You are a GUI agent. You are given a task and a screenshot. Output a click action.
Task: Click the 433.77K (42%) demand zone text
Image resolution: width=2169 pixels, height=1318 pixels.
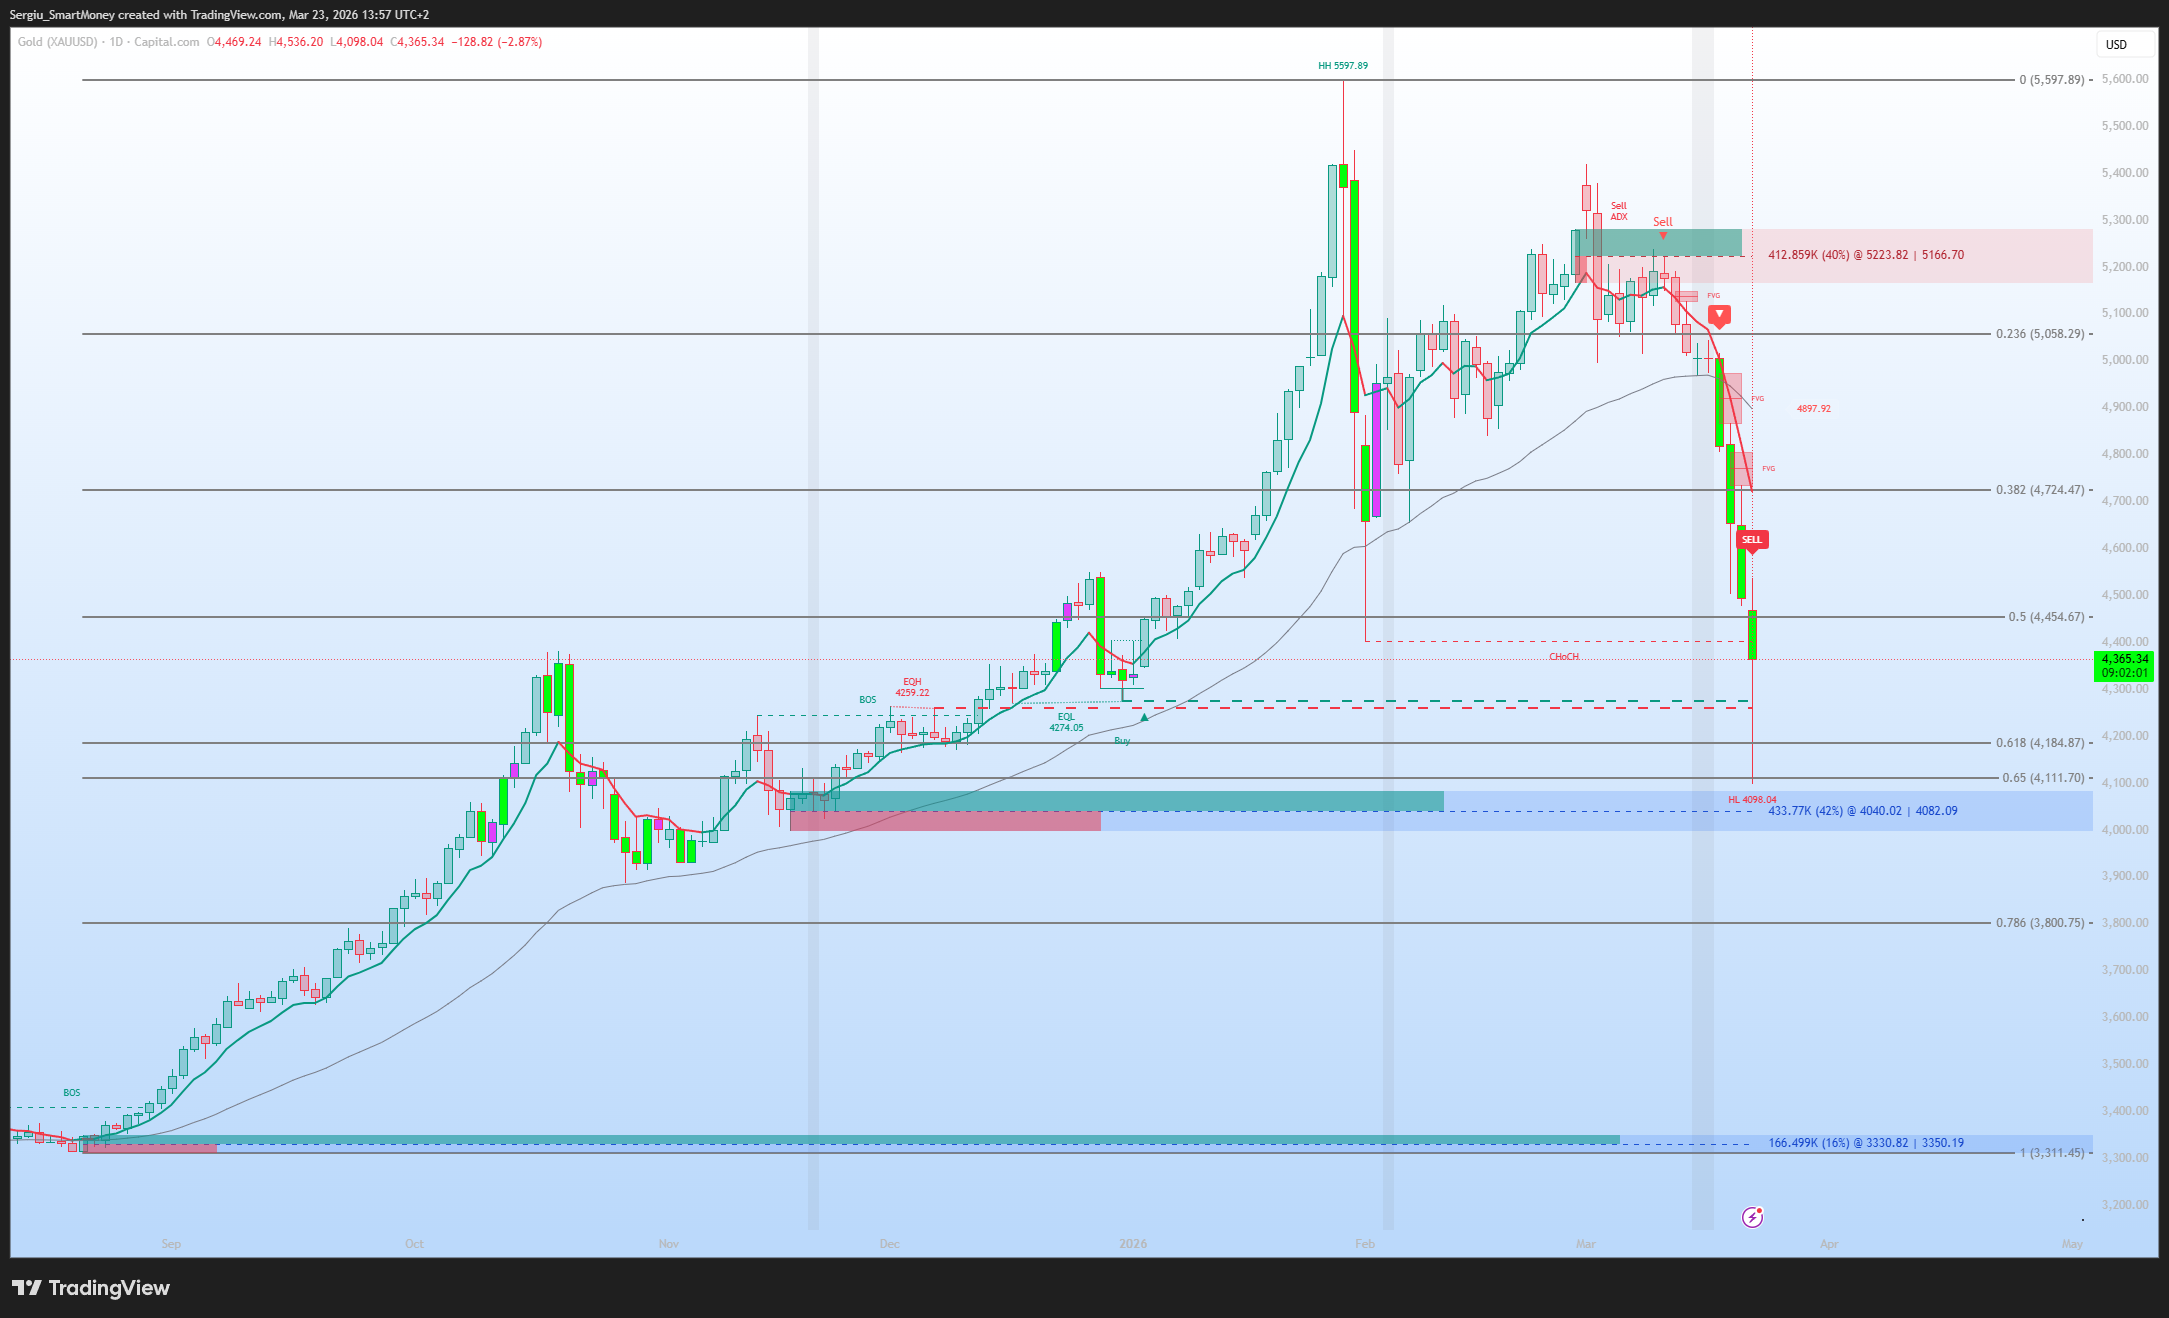tap(1863, 811)
